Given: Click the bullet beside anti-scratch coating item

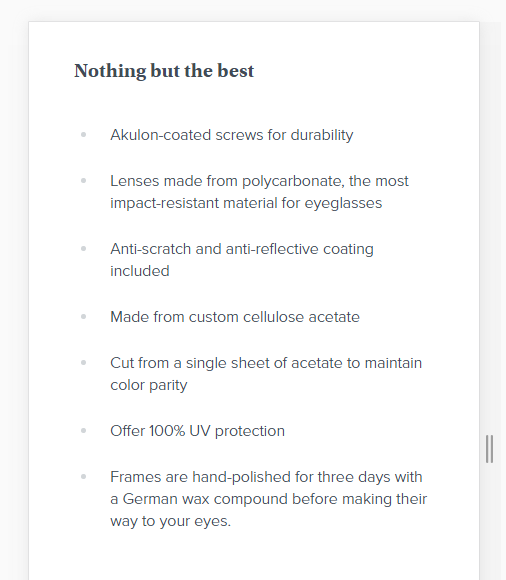Looking at the screenshot, I should point(84,249).
